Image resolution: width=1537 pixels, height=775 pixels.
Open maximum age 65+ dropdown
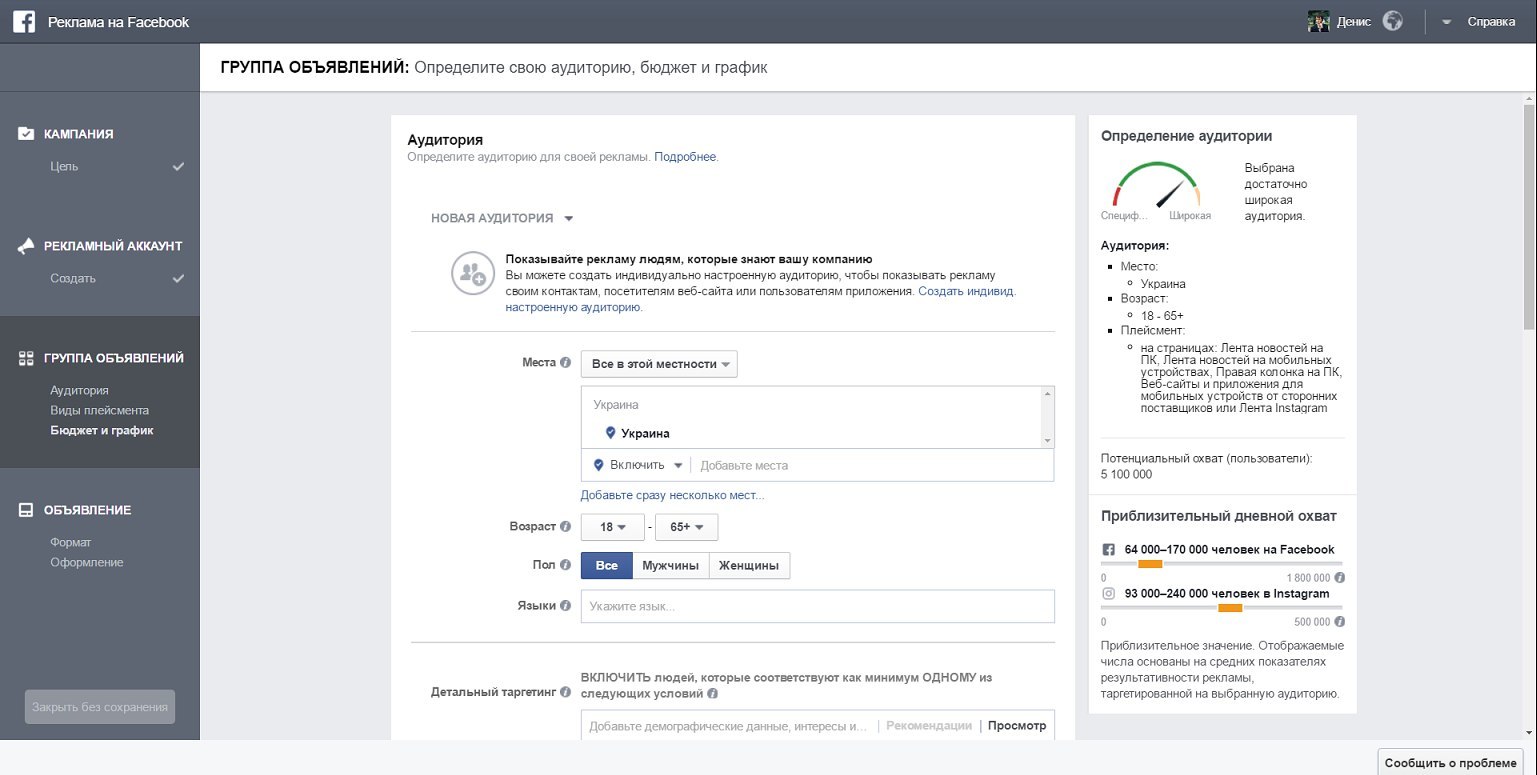tap(686, 527)
